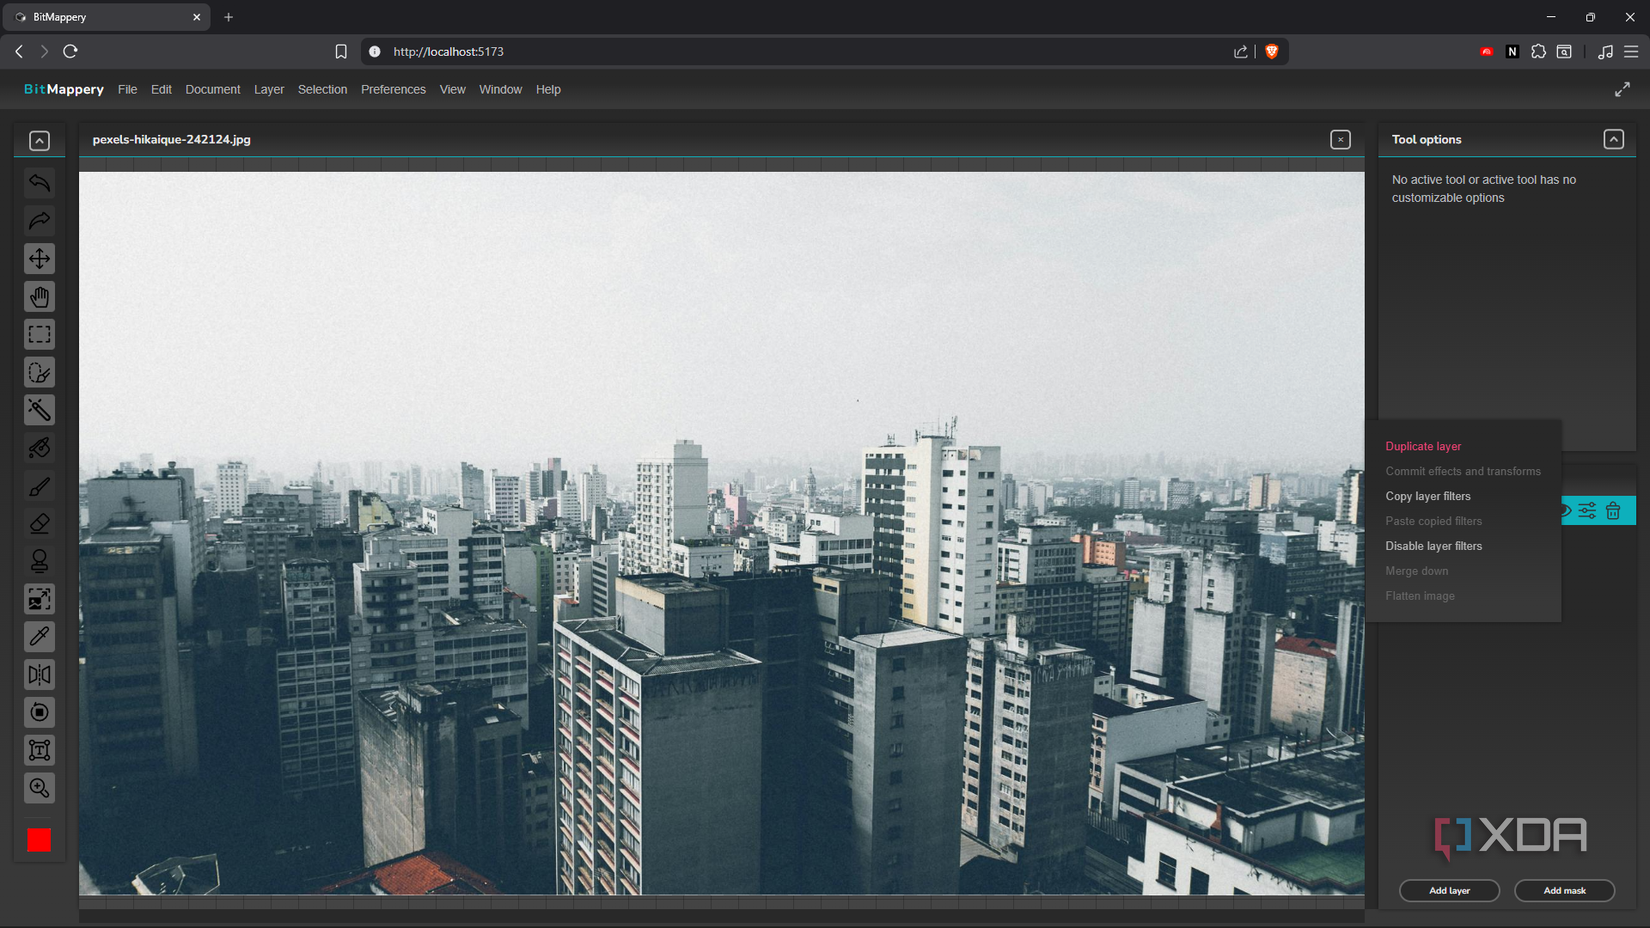Select the image crop tool with picture icon

pyautogui.click(x=39, y=599)
